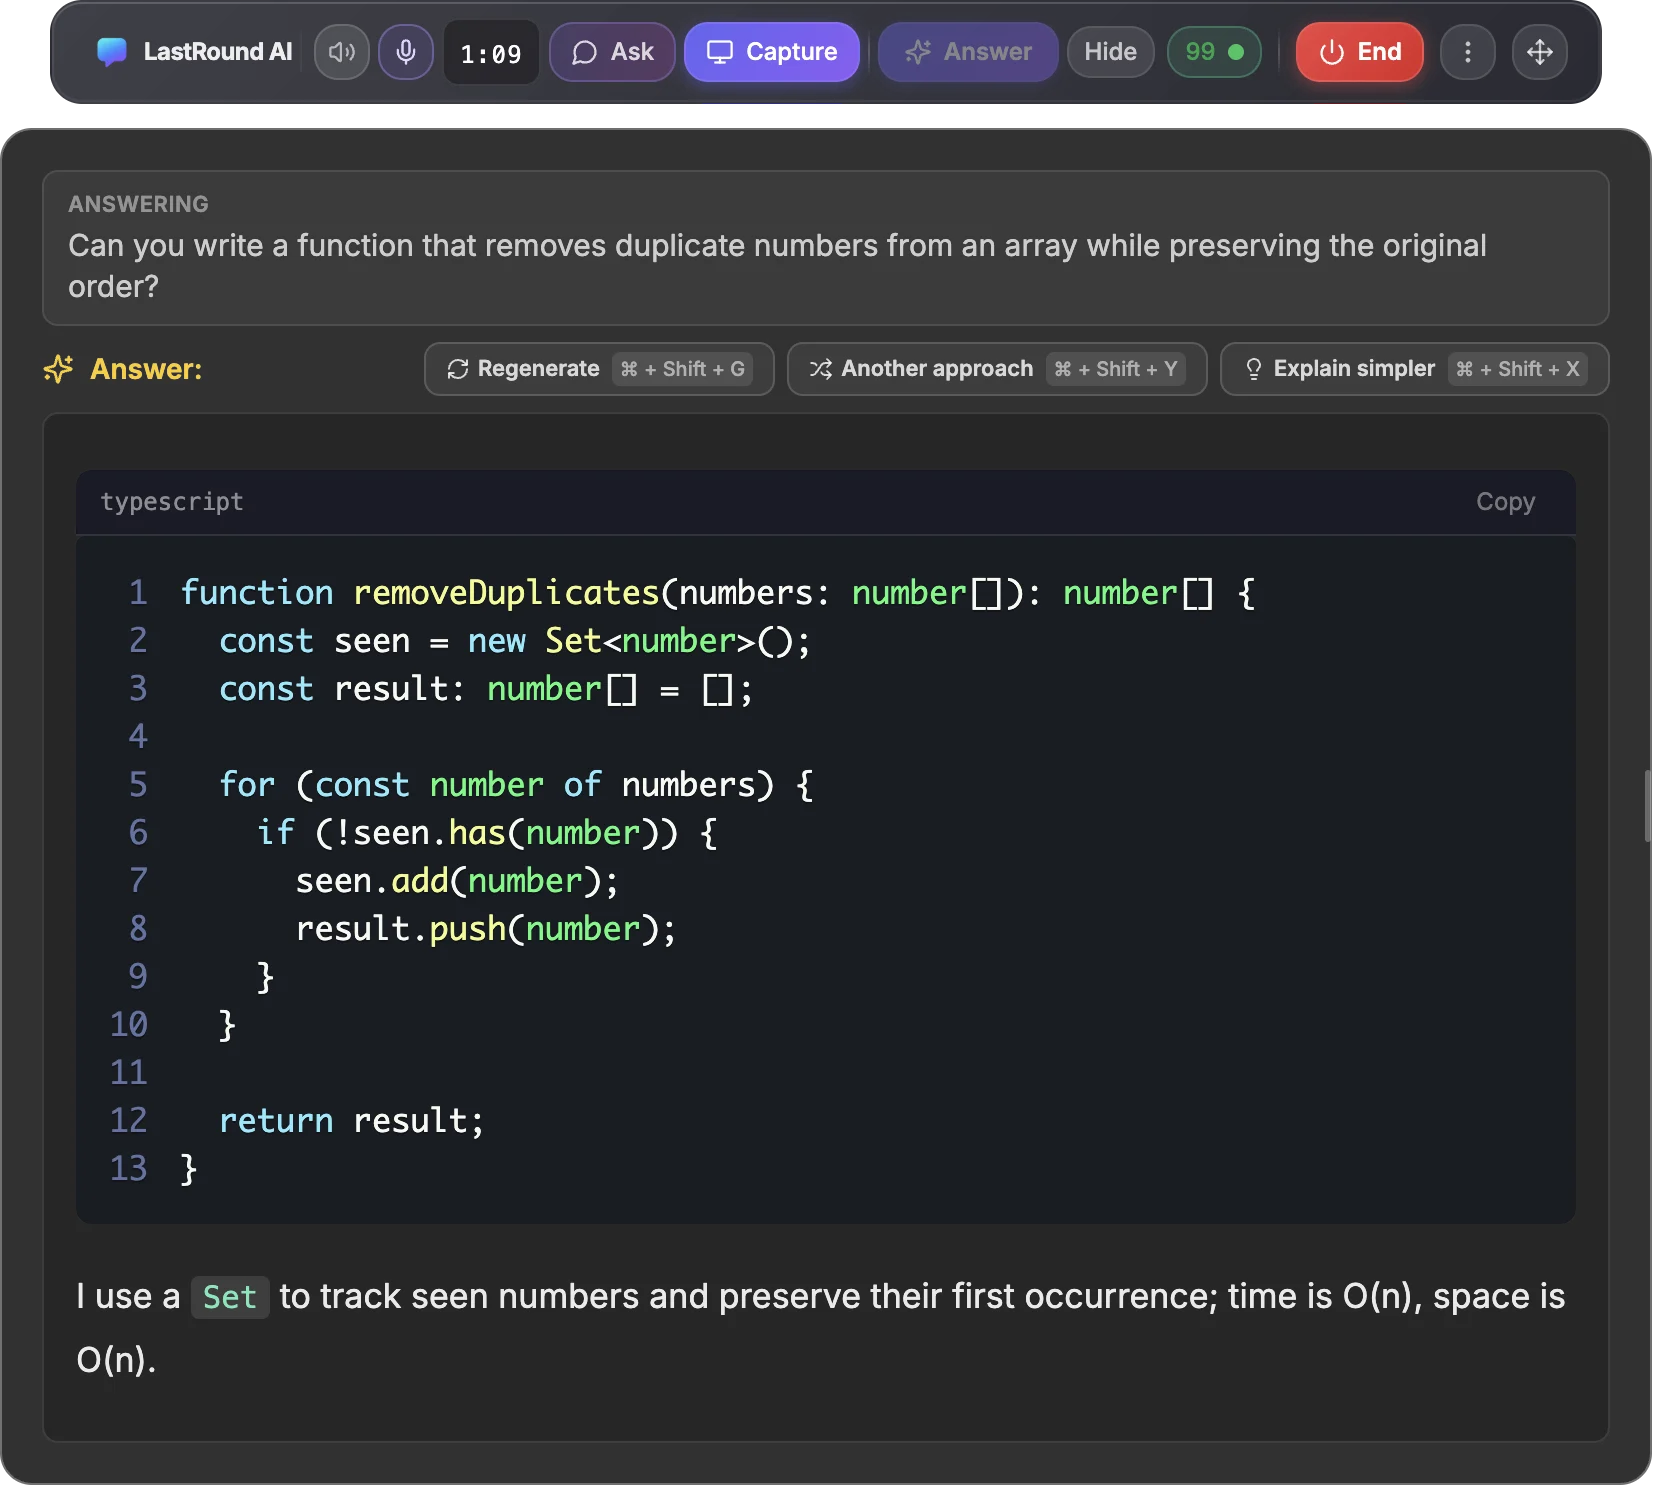Viewport: 1660px width, 1492px height.
Task: Request Another approach
Action: tap(997, 369)
